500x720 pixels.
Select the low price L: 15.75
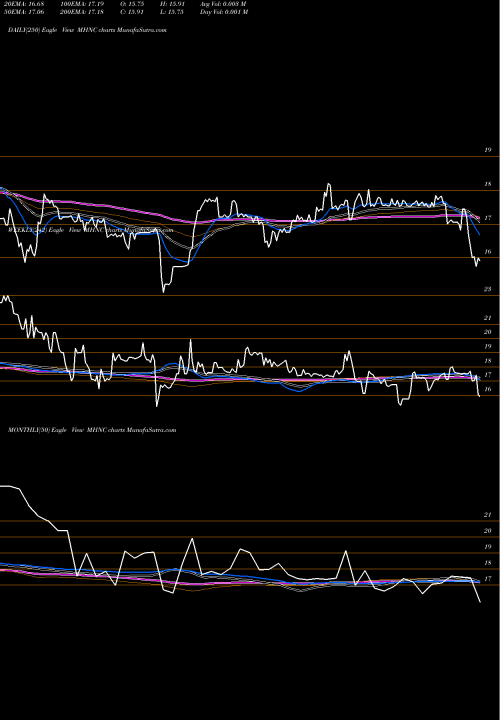click(172, 12)
